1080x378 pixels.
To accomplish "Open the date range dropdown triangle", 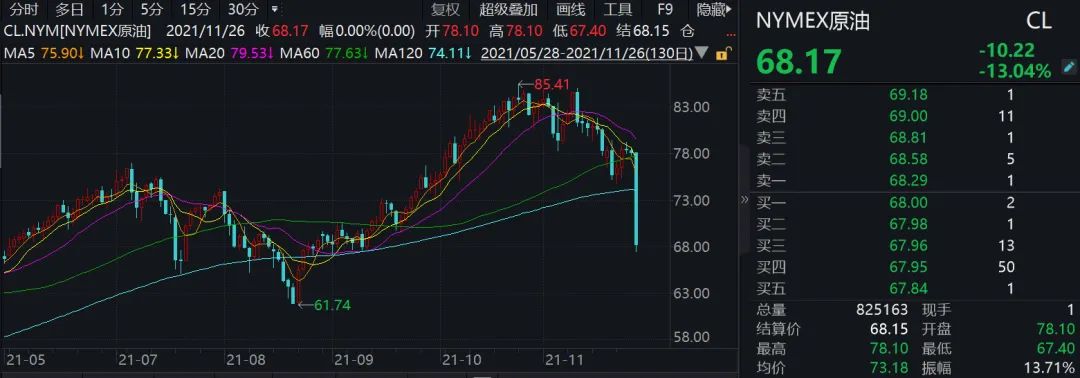I will coord(702,53).
